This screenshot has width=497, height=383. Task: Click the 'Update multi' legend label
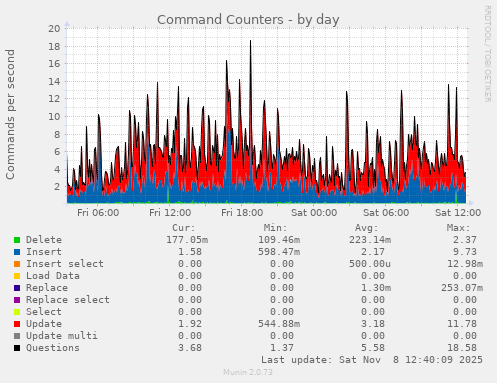click(62, 336)
